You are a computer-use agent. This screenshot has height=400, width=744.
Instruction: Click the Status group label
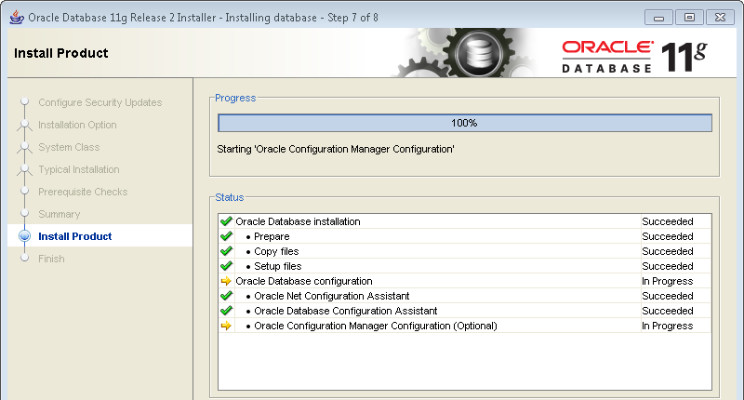230,197
